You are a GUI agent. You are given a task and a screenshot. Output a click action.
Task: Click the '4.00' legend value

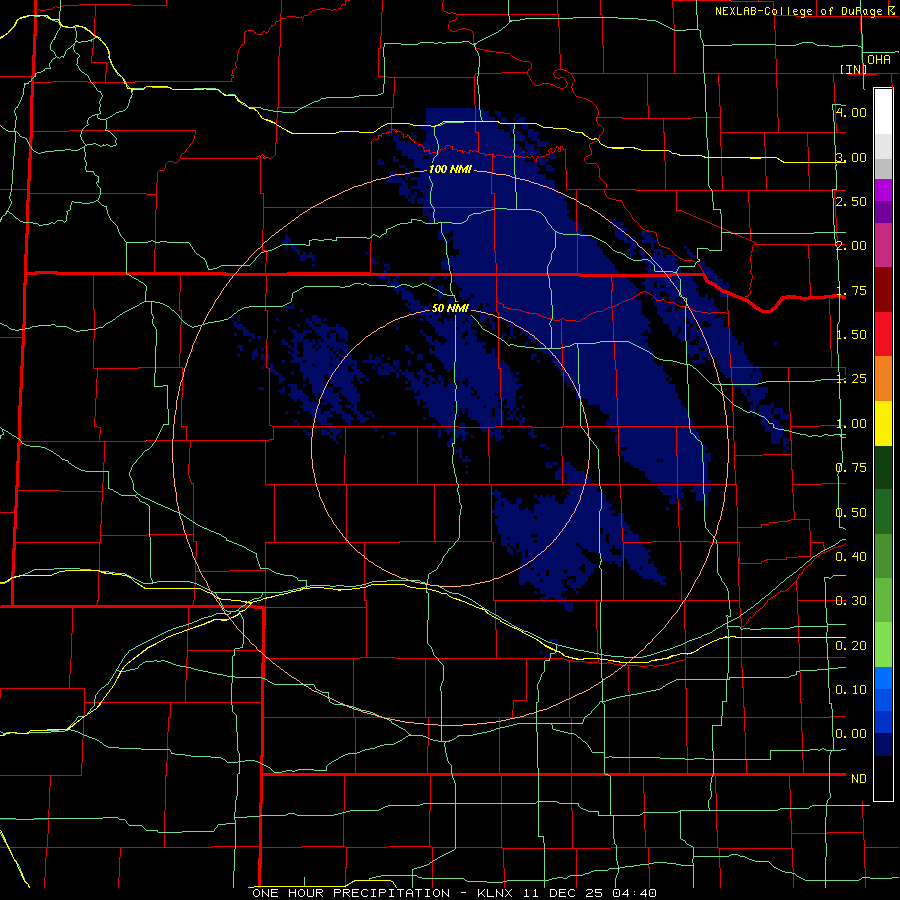point(851,112)
